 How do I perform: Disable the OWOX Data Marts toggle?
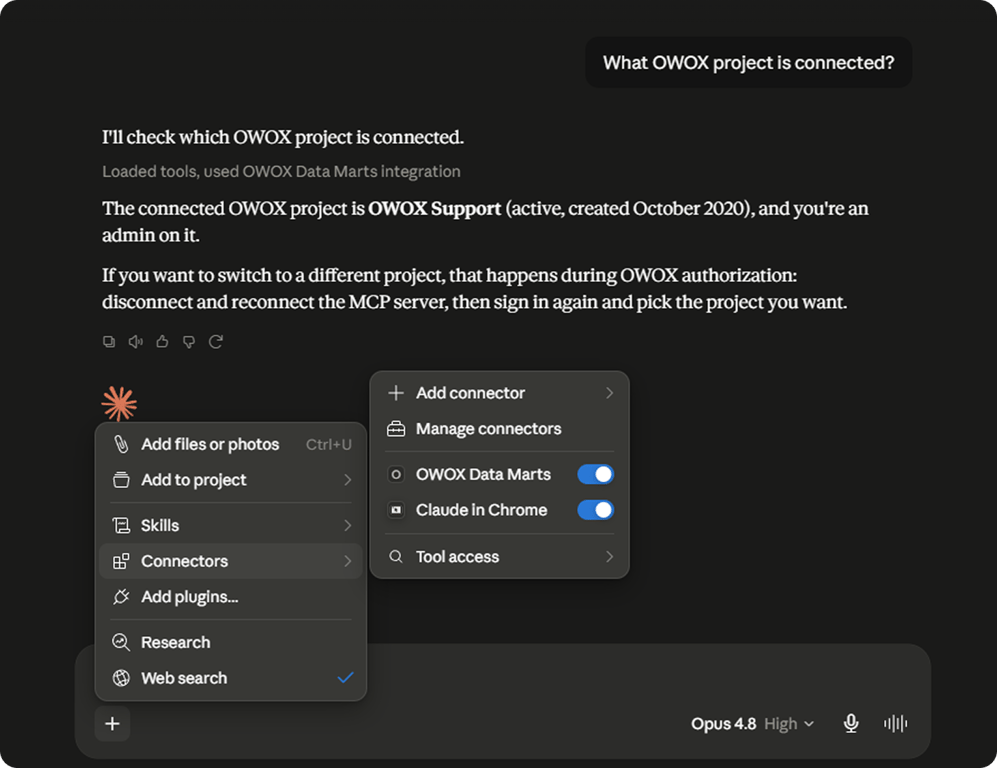595,474
